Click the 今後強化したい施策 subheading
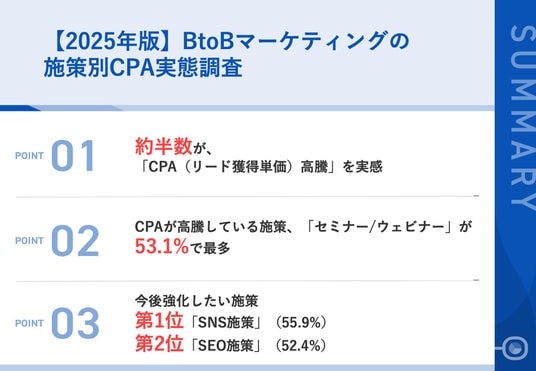Viewport: 536px width, 371px height. click(x=197, y=301)
